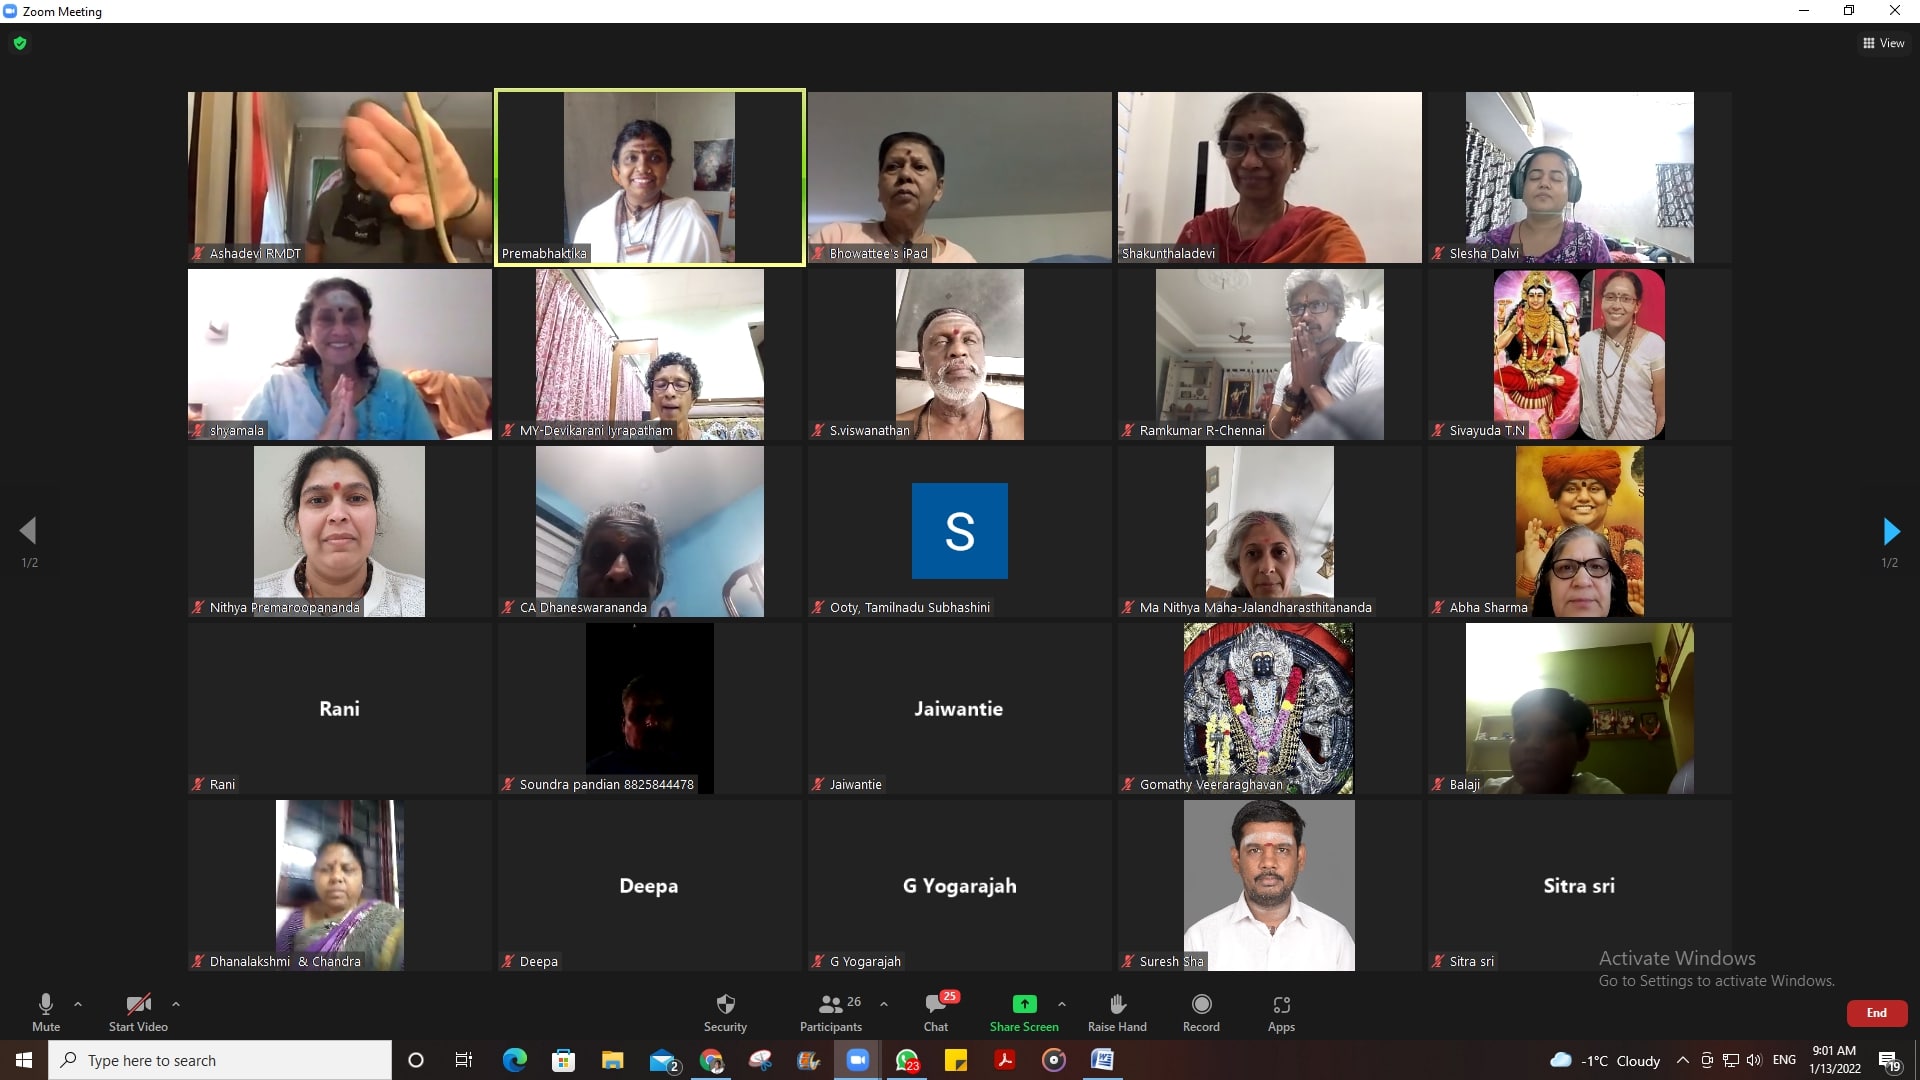Click the green Share Screen icon
The image size is (1920, 1080).
[x=1024, y=1004]
